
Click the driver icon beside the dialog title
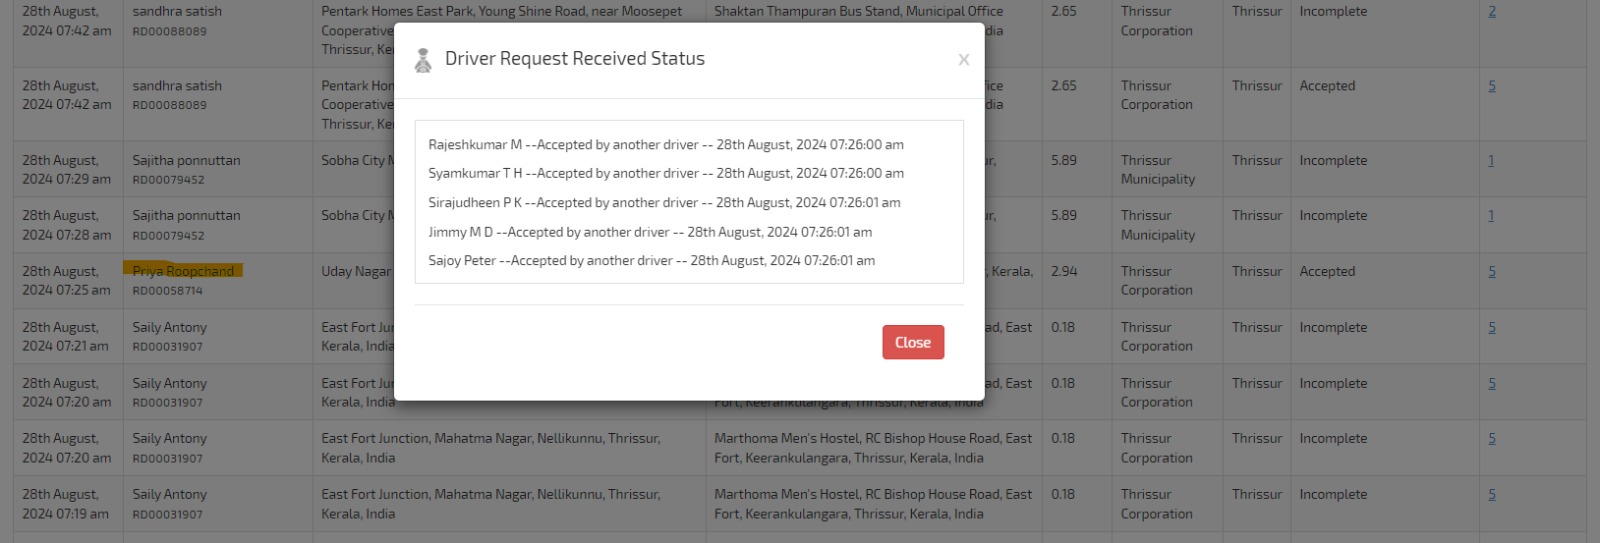423,60
